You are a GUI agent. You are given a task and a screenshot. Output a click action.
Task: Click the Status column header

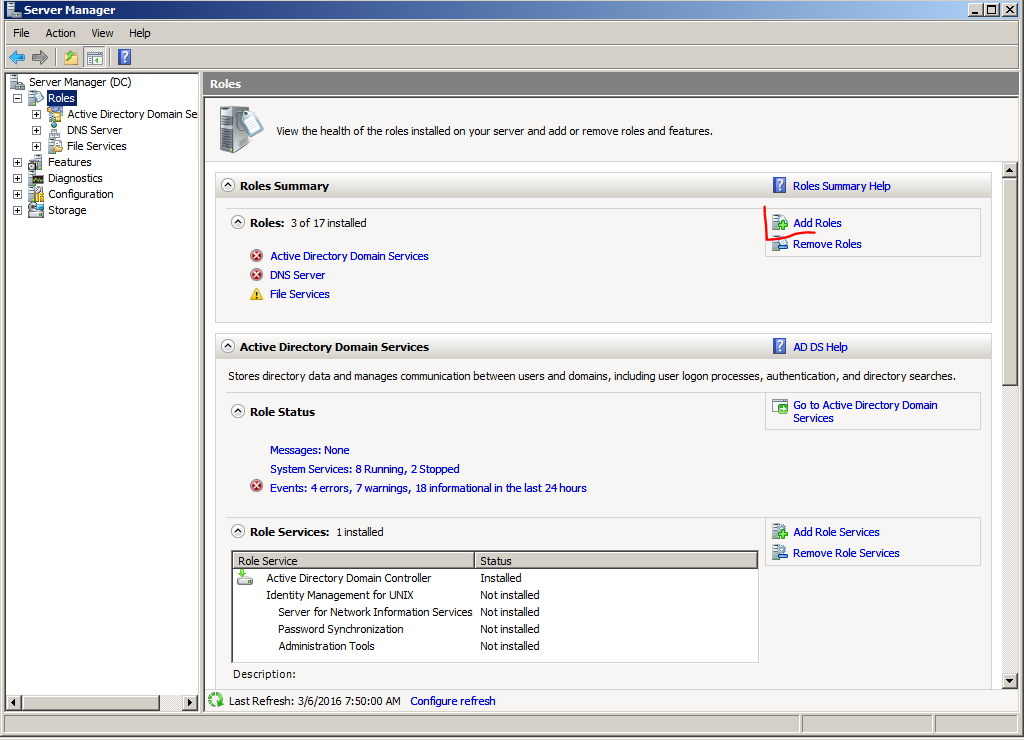pos(616,560)
